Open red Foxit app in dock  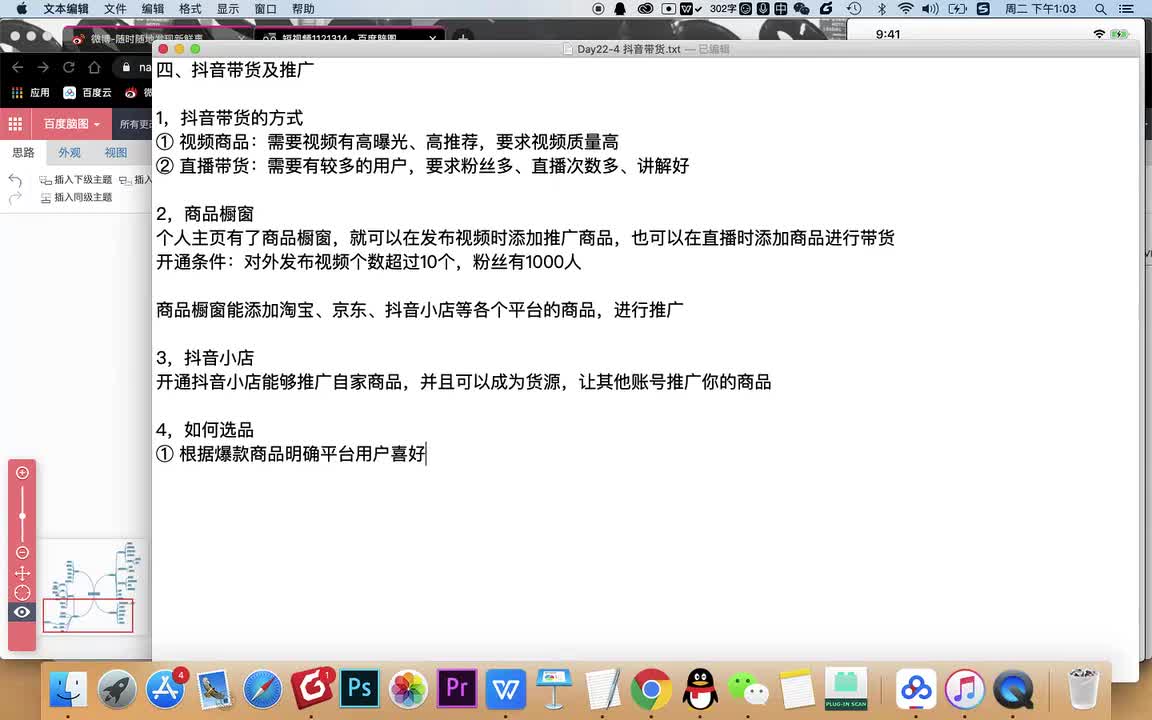(x=312, y=688)
